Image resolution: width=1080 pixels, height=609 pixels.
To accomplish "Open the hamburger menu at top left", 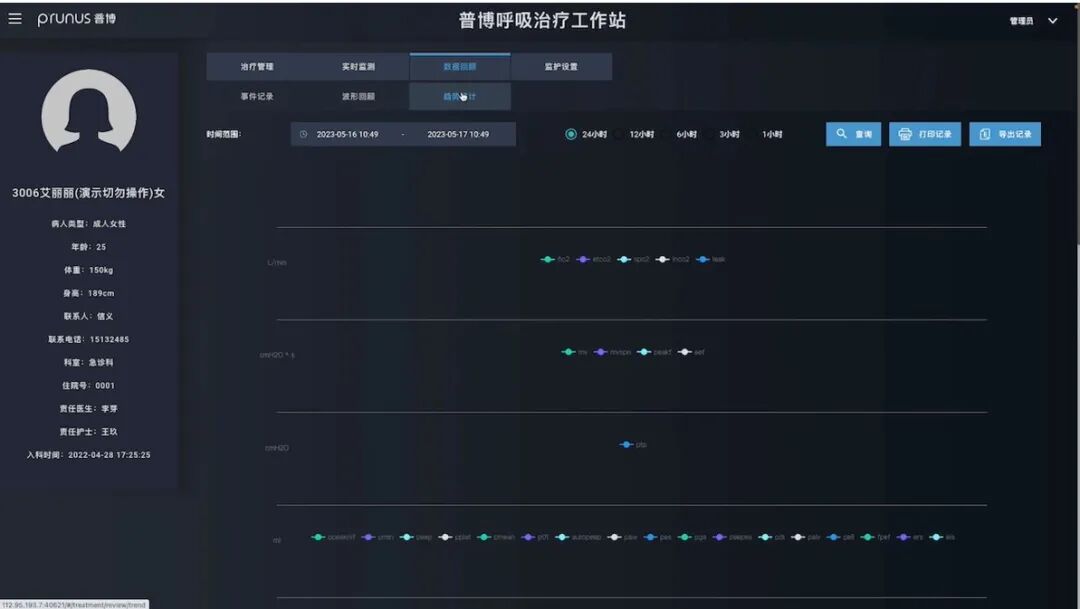I will click(x=14, y=17).
